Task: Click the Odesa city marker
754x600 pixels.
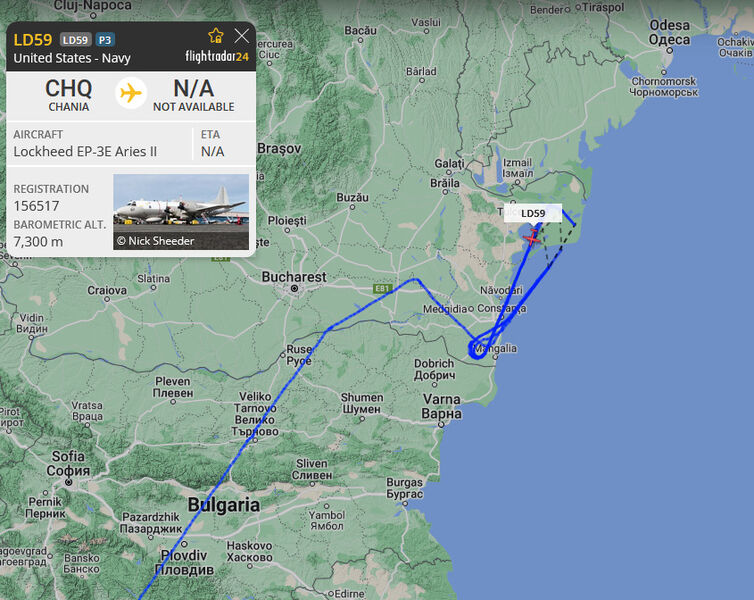Action: 669,50
